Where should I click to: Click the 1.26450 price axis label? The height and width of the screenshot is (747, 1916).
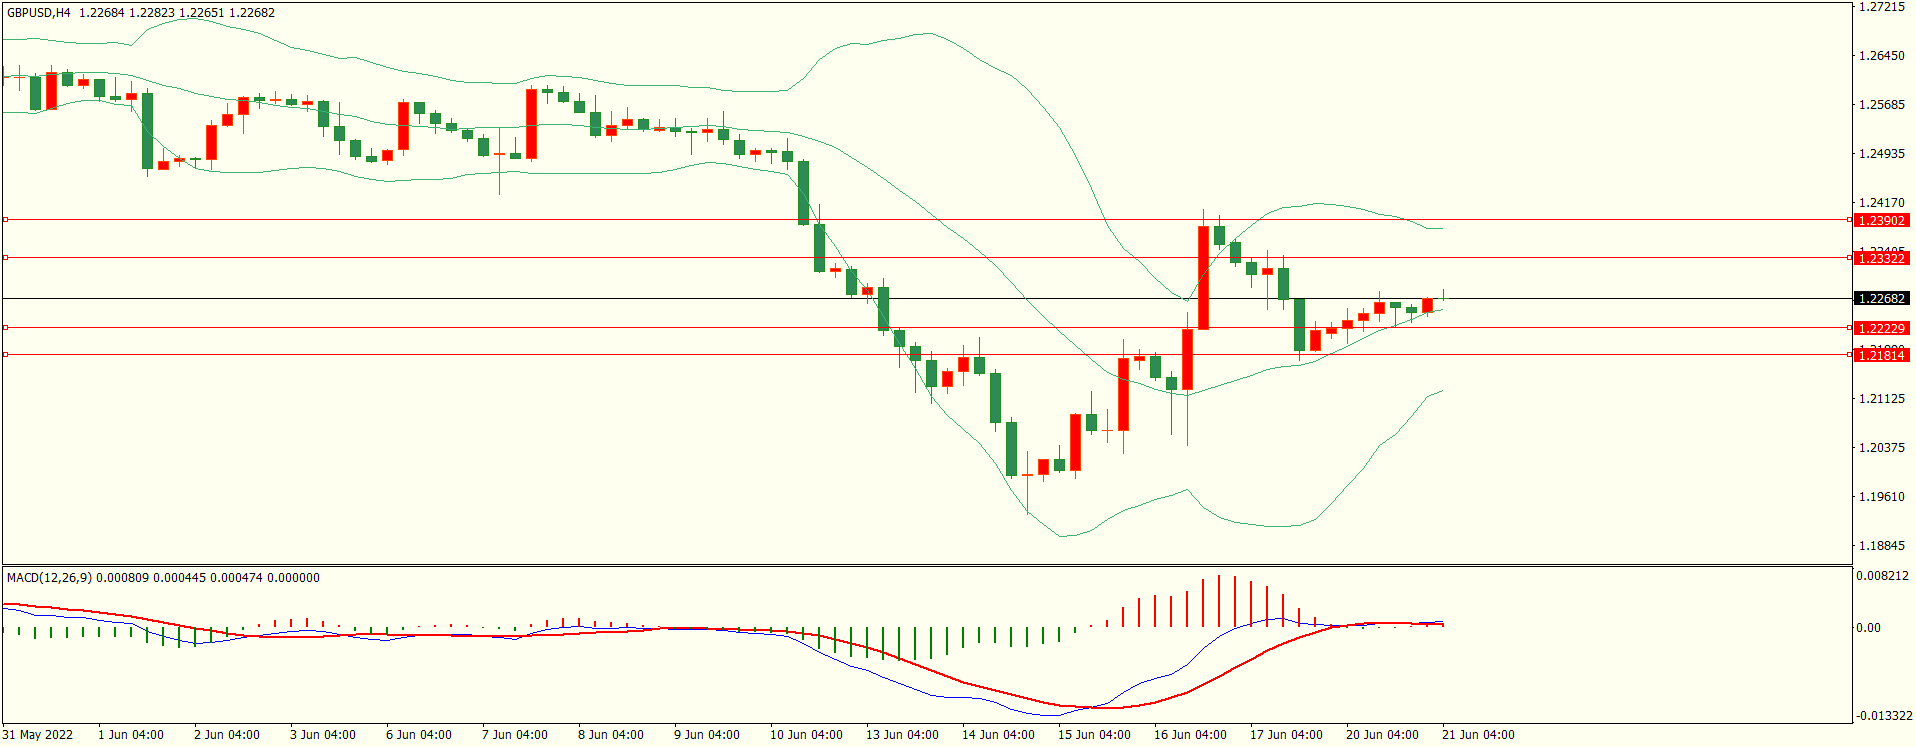point(1881,56)
